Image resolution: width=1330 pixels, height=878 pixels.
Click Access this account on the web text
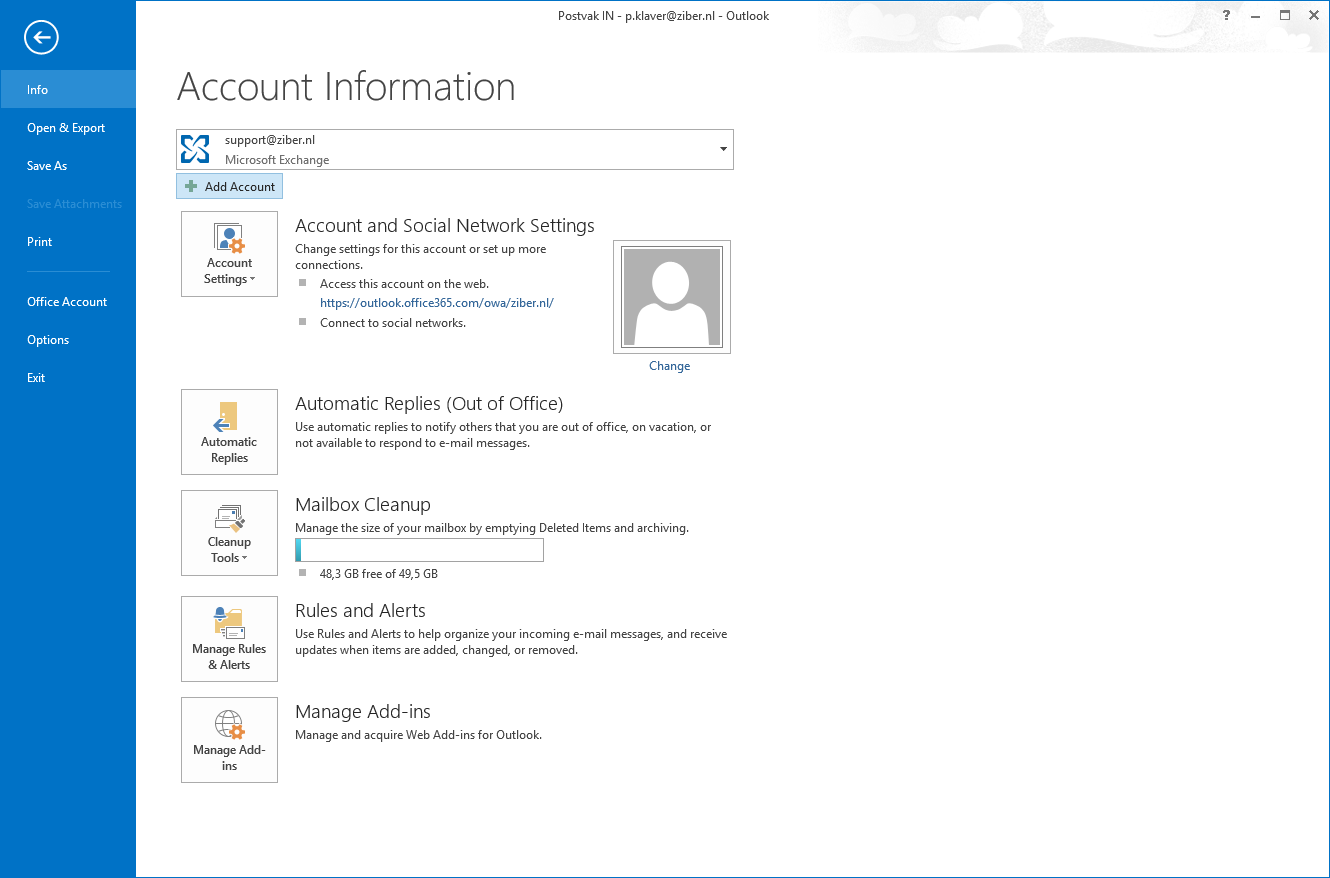(404, 284)
